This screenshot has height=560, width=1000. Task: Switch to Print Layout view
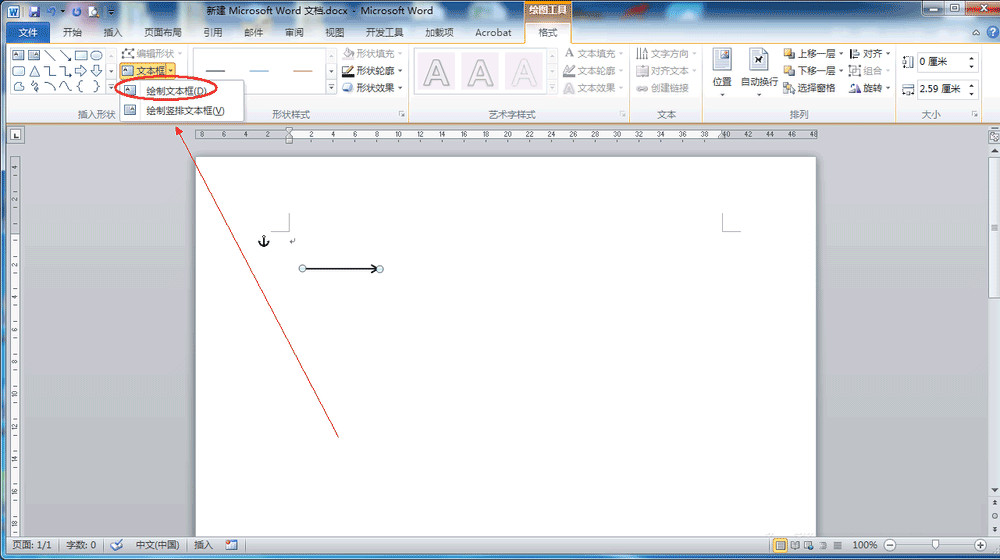click(x=780, y=545)
